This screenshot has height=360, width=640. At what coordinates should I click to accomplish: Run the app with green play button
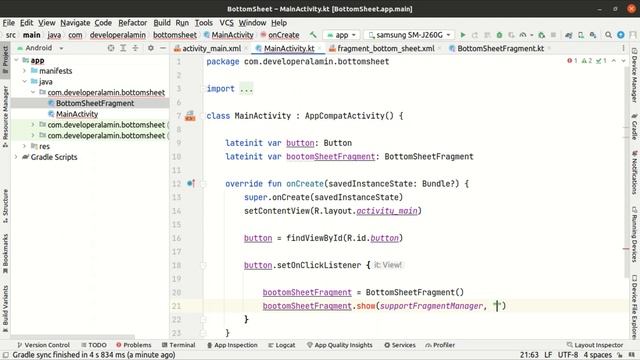(x=463, y=35)
